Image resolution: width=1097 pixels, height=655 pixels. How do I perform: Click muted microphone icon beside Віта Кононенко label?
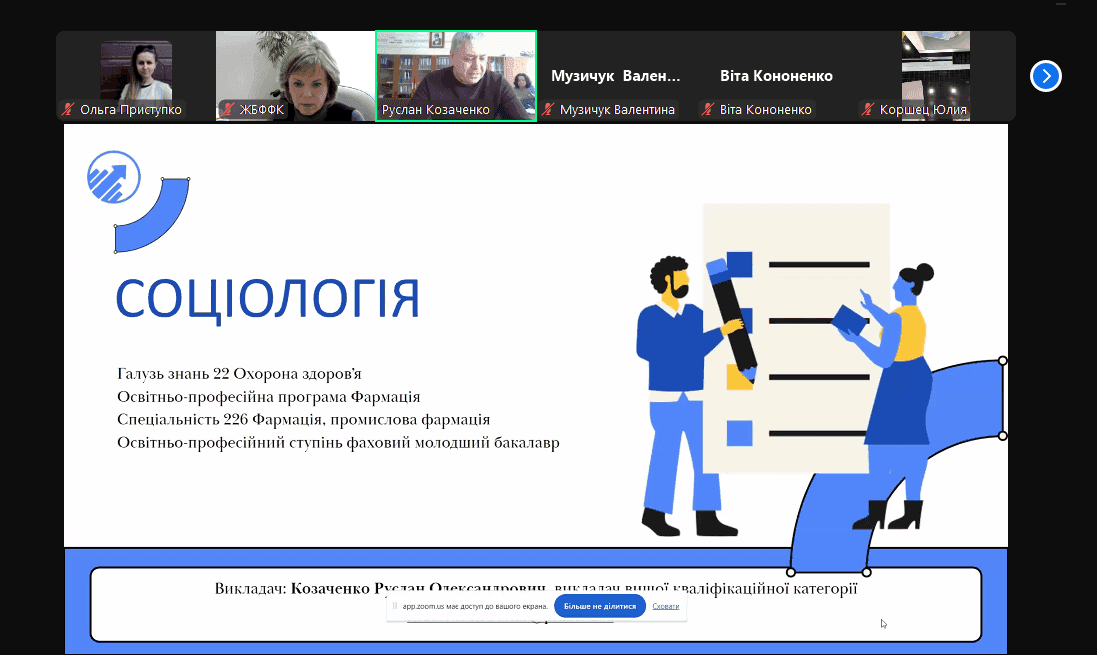[x=708, y=109]
